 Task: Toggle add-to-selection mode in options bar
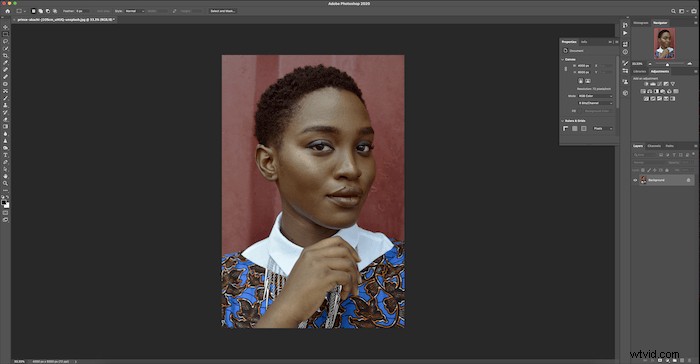point(40,11)
